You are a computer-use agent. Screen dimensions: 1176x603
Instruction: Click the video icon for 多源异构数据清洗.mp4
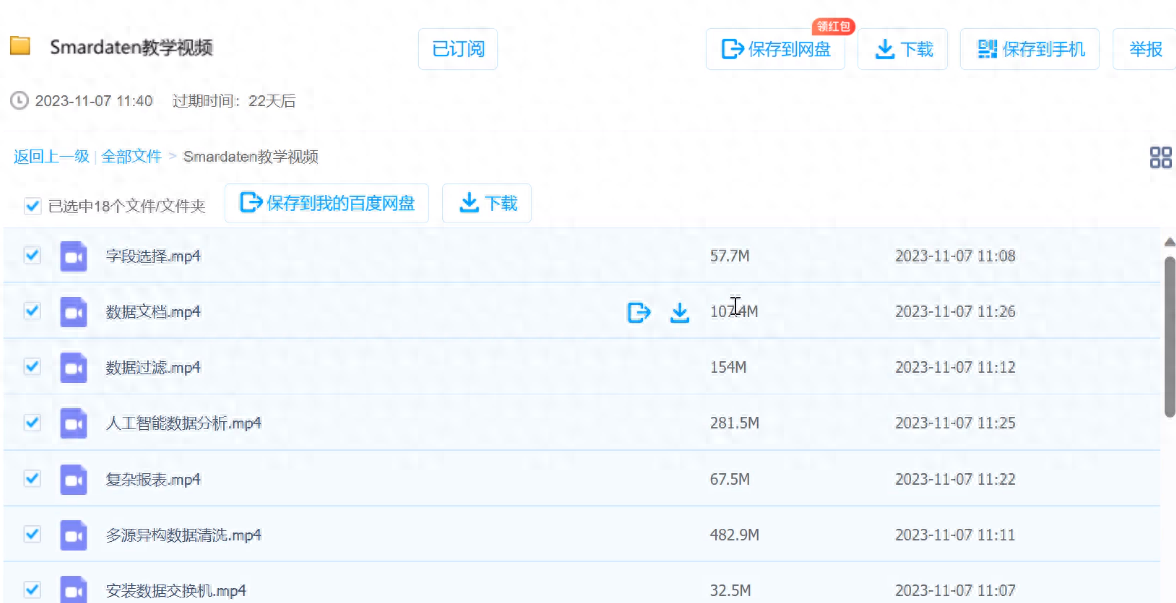point(73,536)
